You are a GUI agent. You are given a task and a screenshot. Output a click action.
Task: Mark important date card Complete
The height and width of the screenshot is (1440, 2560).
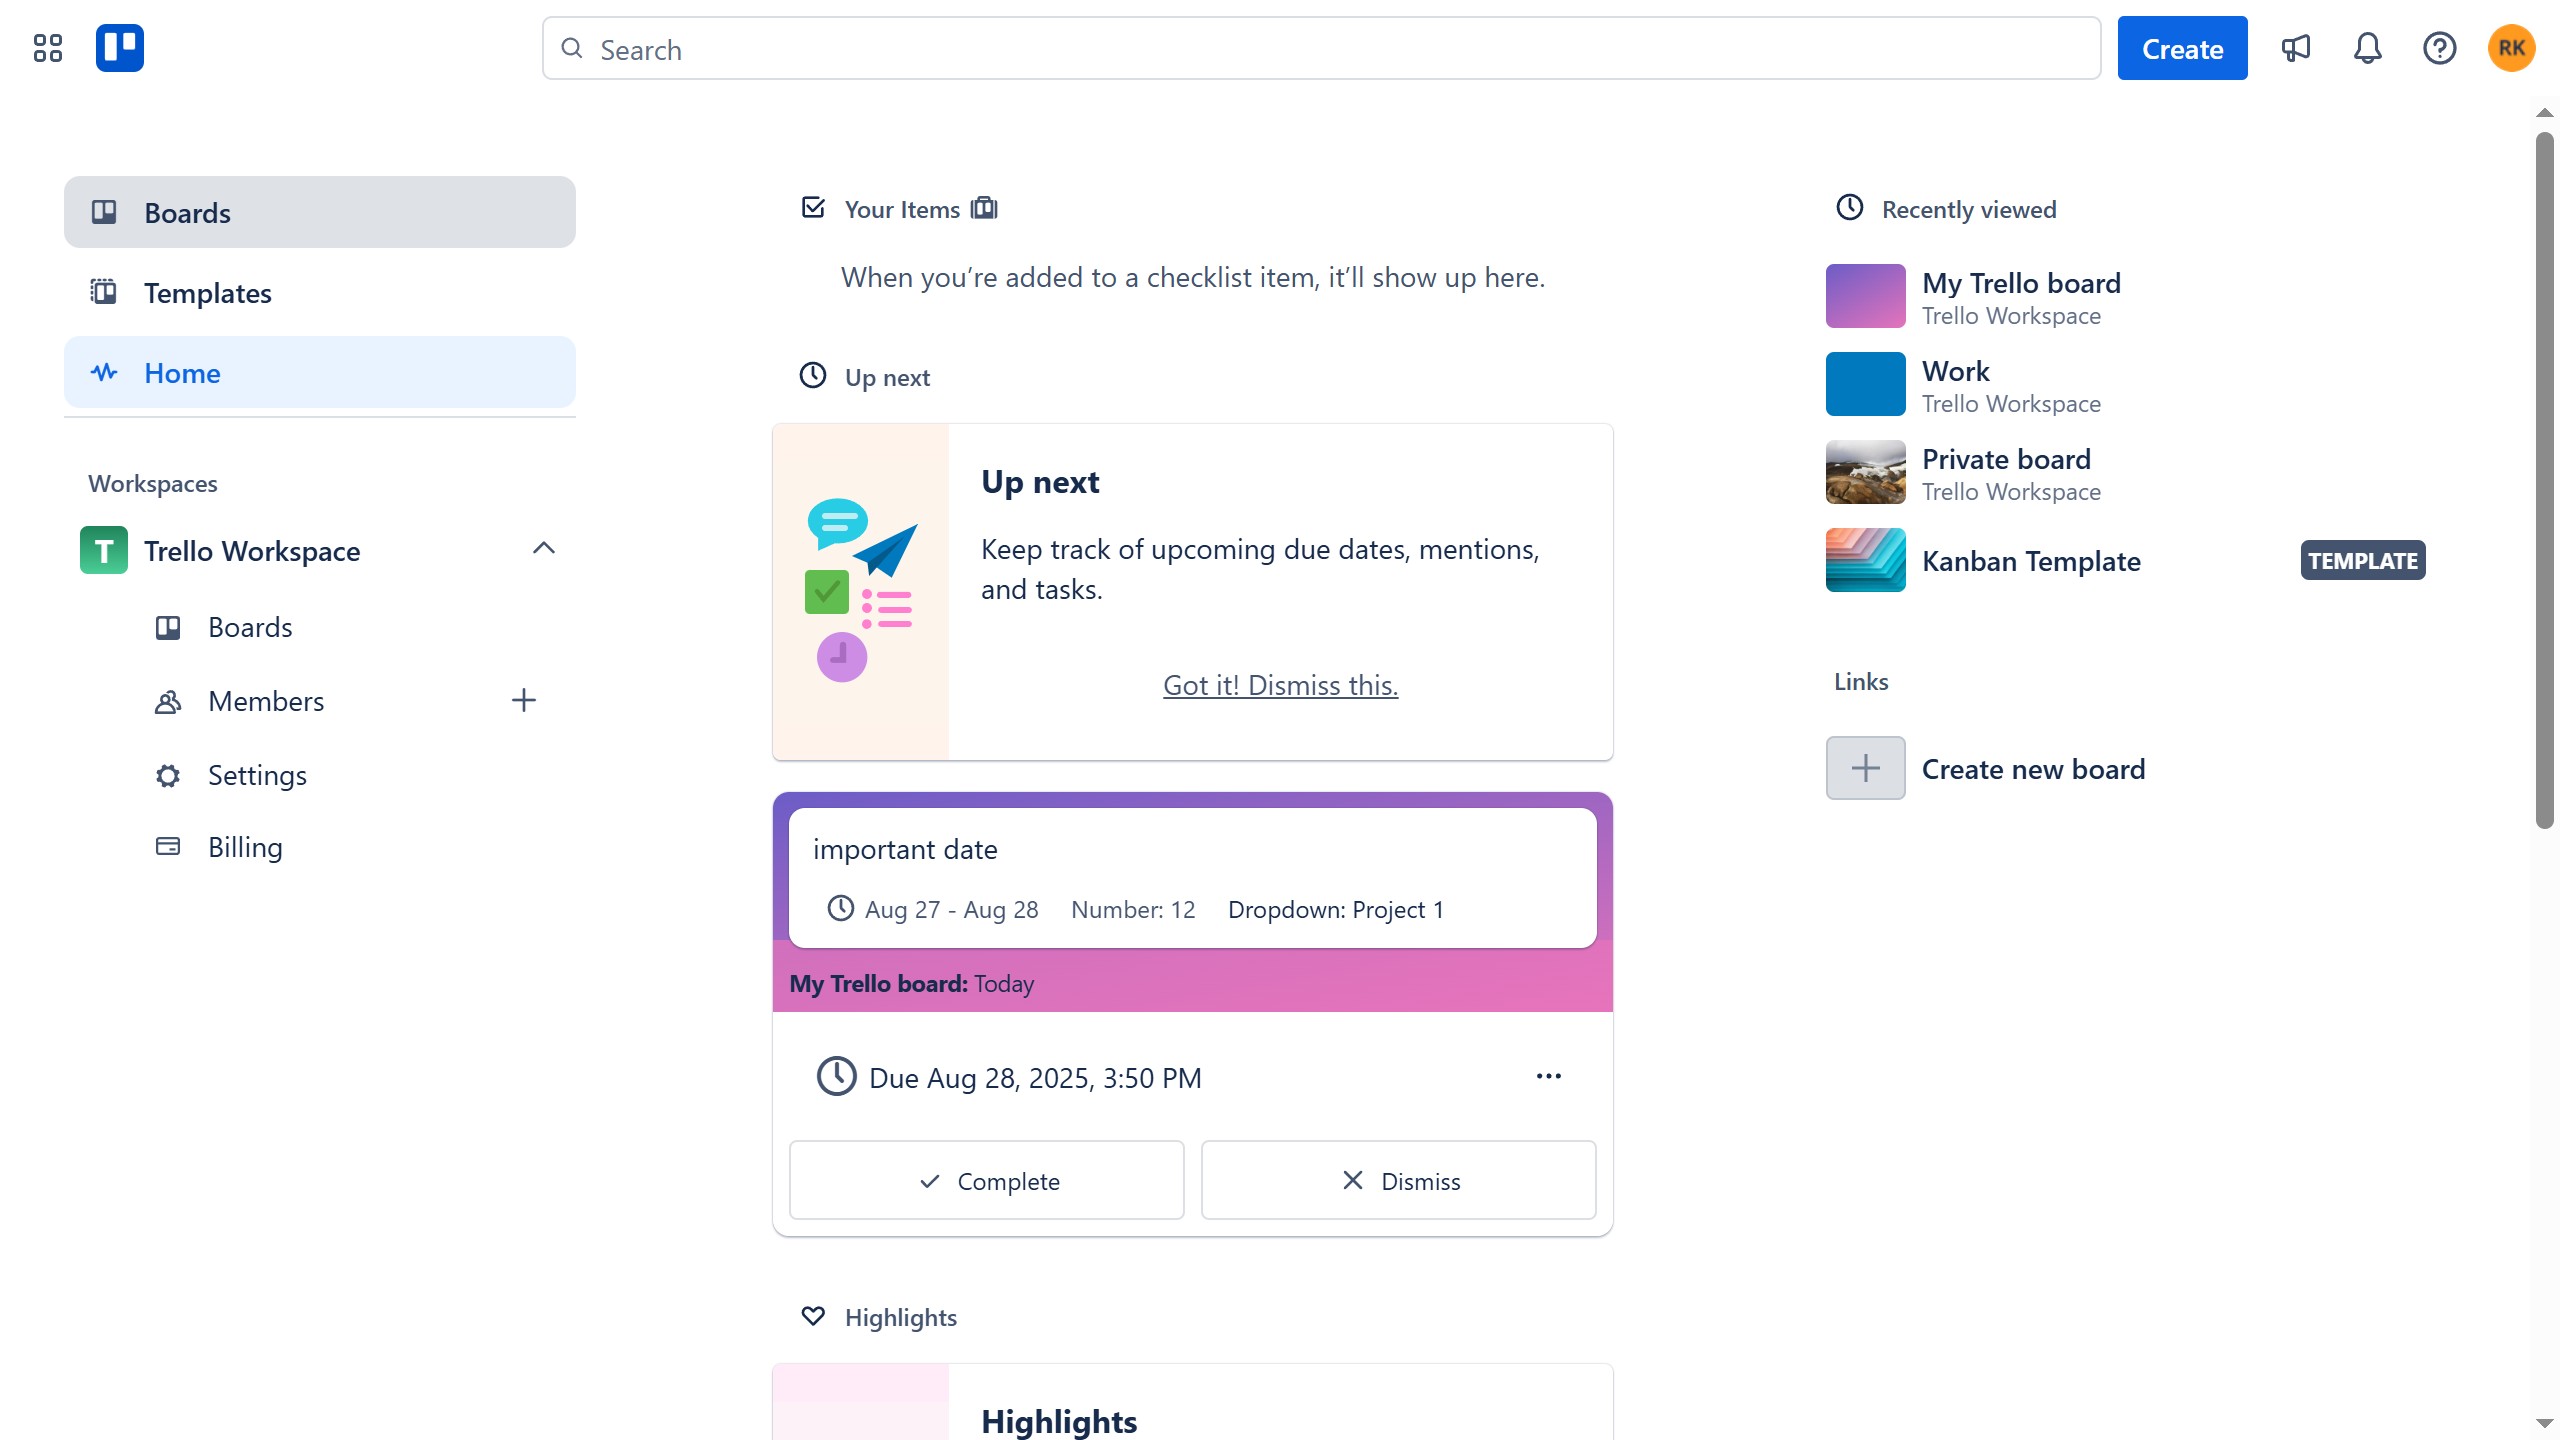pos(987,1180)
